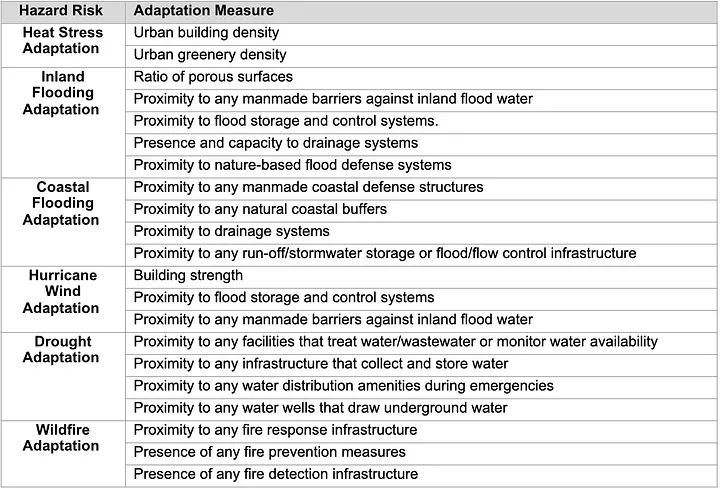The image size is (720, 489).
Task: Click the Adaptation Measure column header
Action: [x=421, y=11]
